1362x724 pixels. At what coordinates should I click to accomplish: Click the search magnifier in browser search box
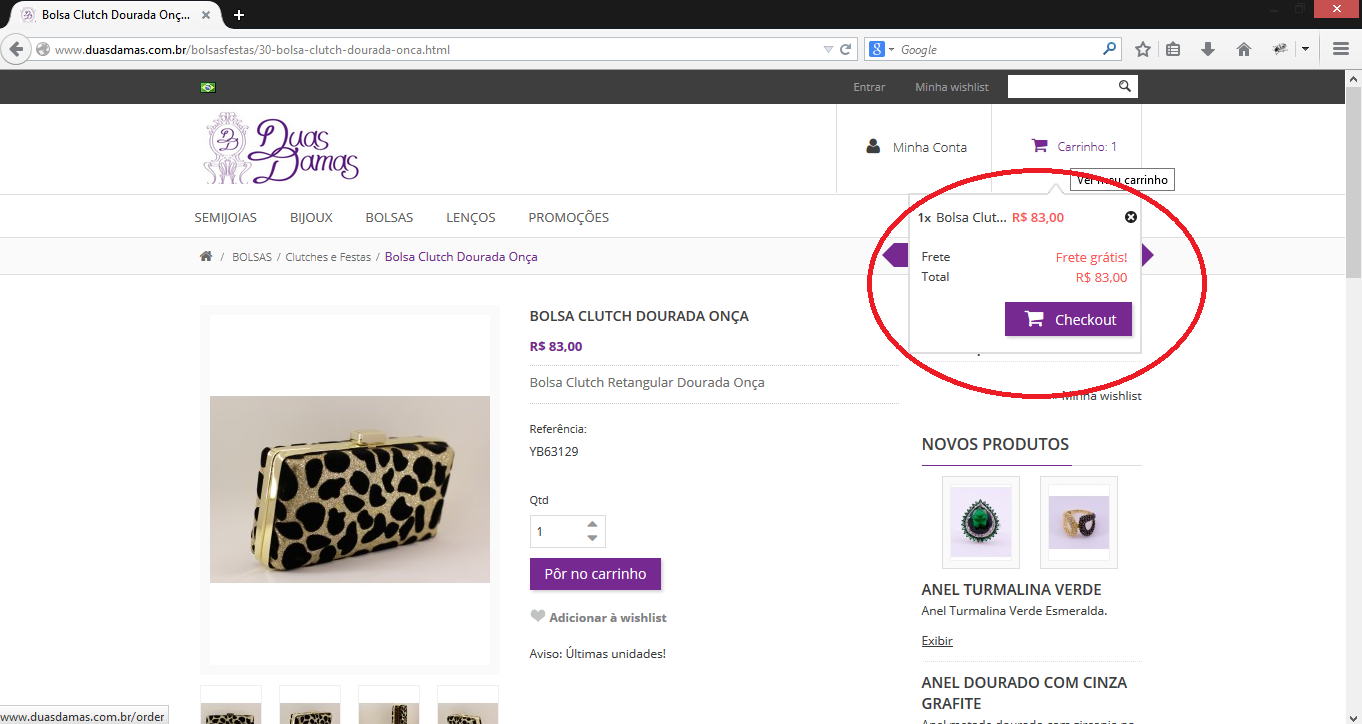[1110, 49]
